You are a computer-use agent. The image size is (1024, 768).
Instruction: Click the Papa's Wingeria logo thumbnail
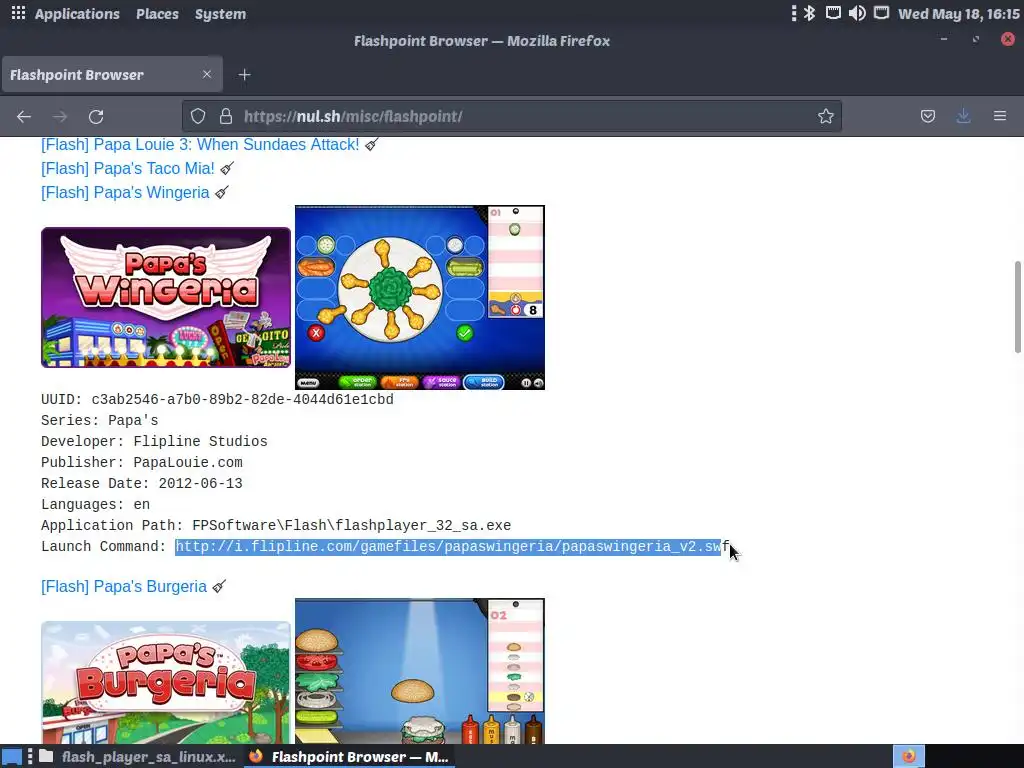pyautogui.click(x=166, y=297)
